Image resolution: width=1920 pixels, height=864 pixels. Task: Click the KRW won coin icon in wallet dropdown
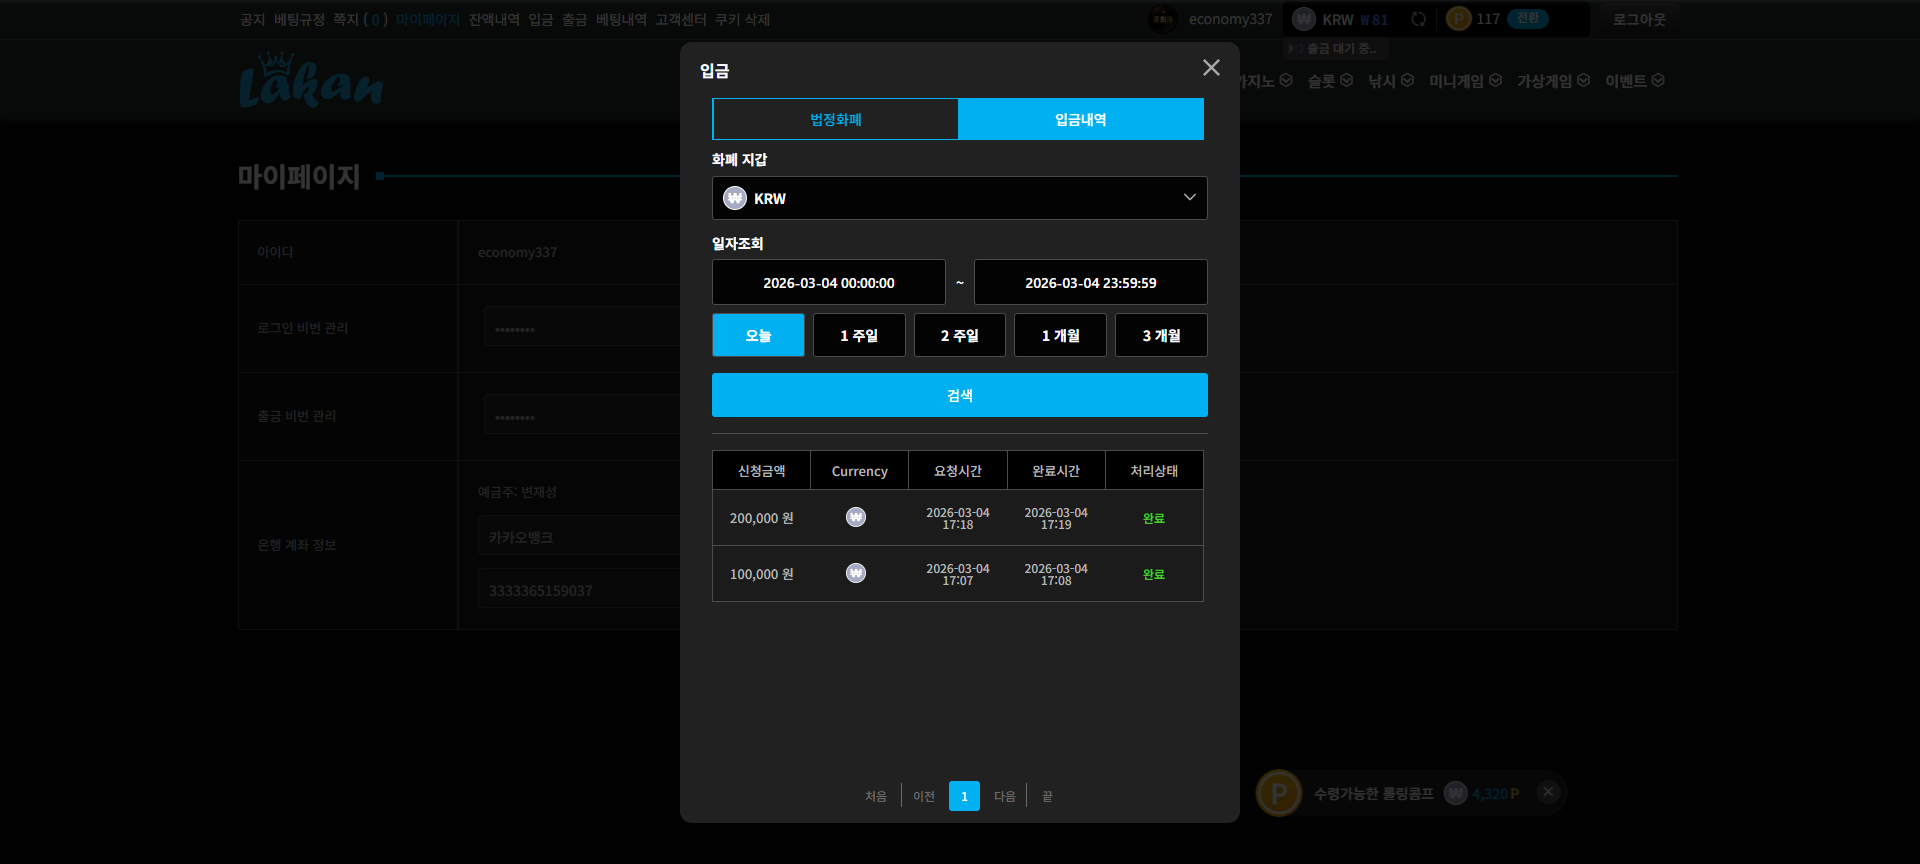coord(735,198)
